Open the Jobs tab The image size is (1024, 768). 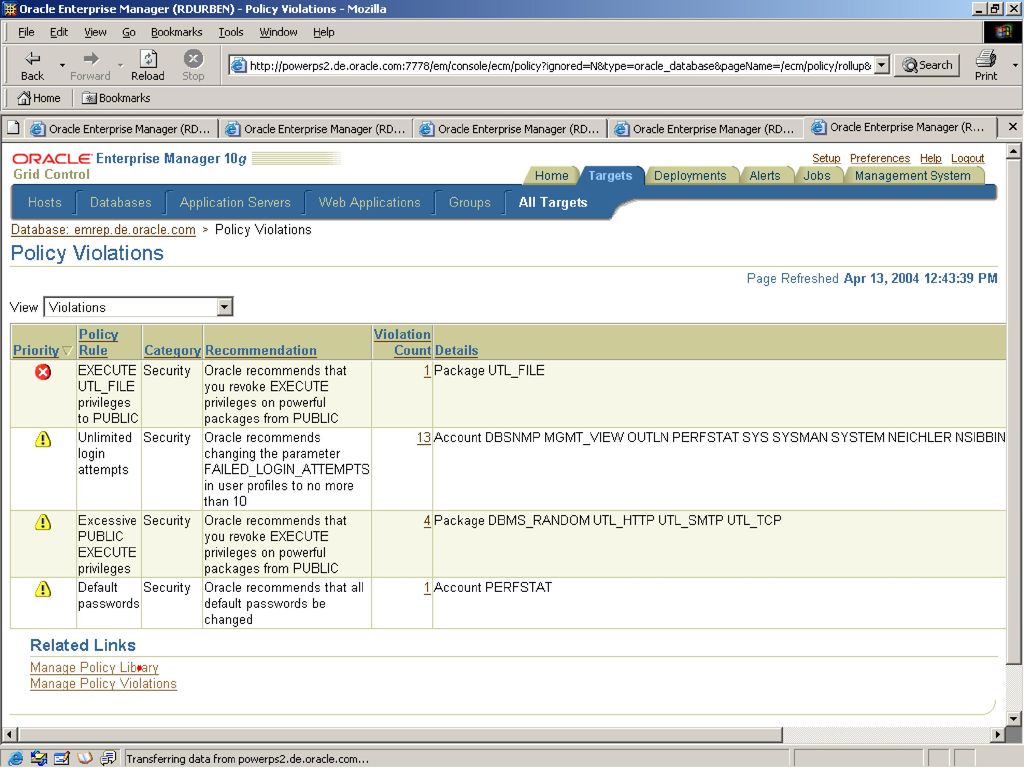817,176
